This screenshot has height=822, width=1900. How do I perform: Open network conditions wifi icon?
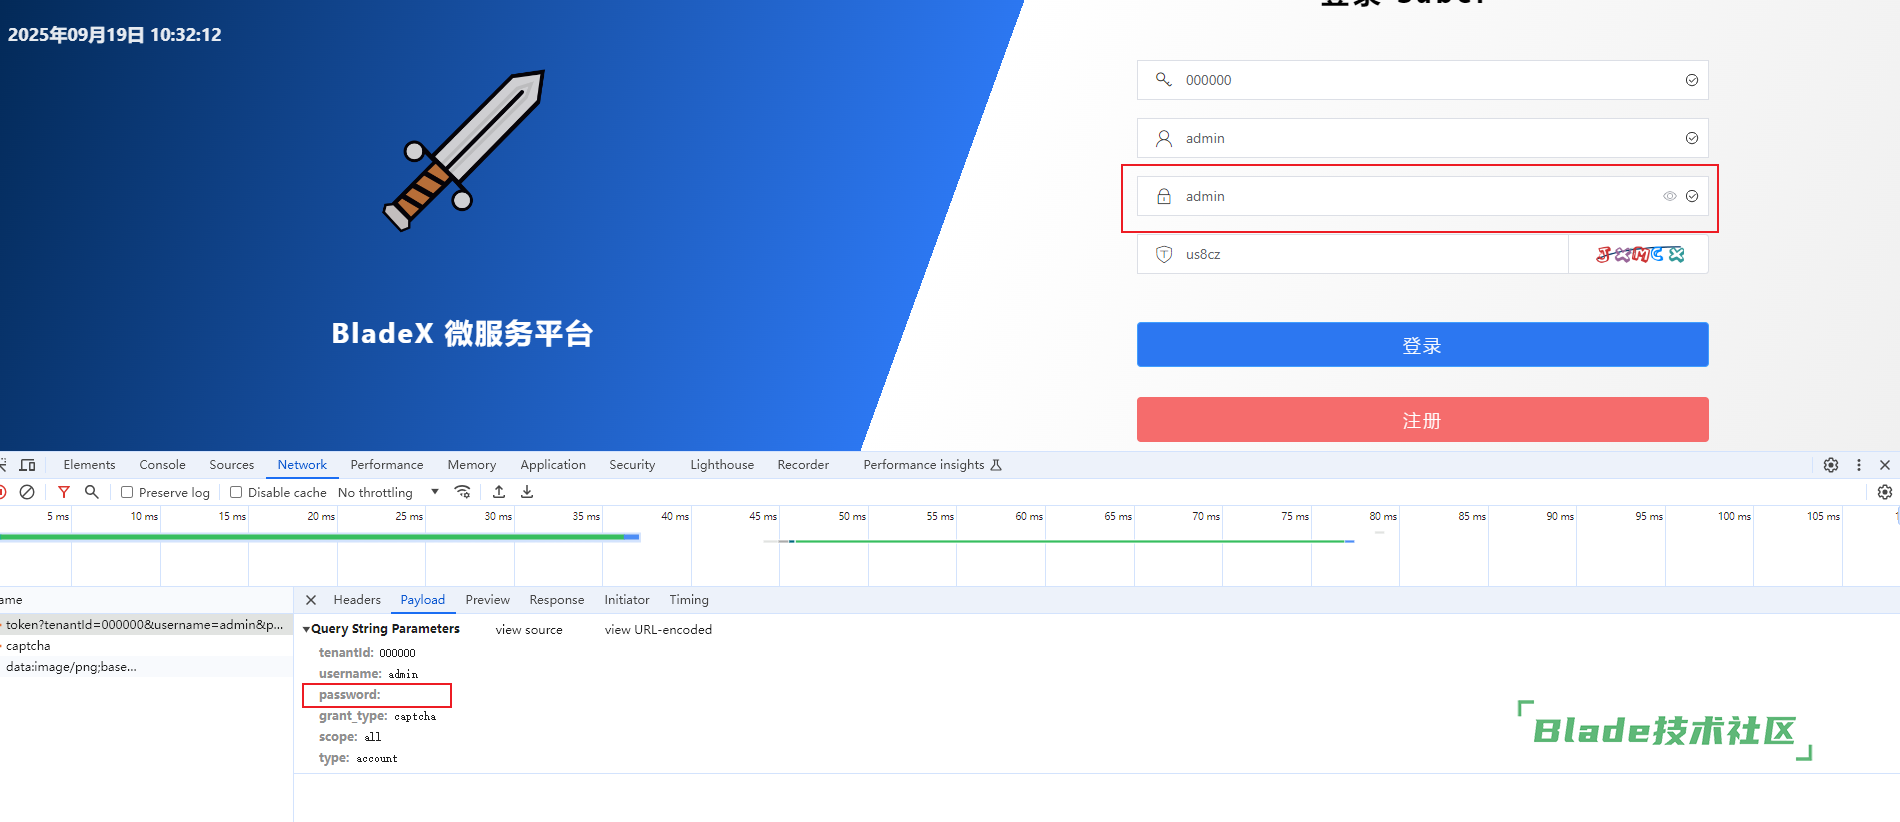462,492
